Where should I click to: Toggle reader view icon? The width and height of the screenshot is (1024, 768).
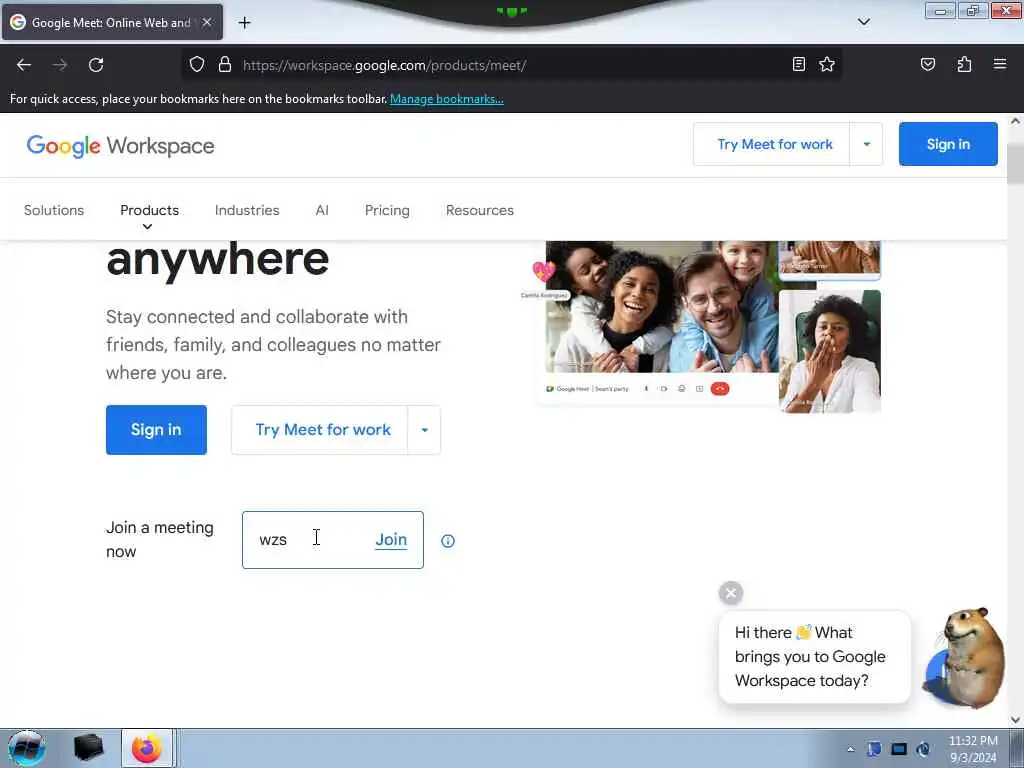coord(798,64)
